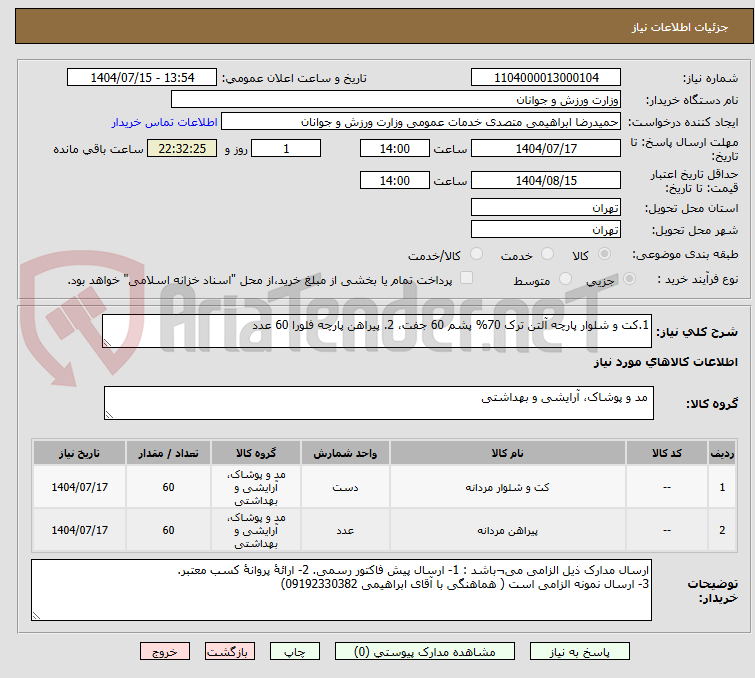Click quantity 60 in the suit row
Viewport: 755px width, 678px height.
click(168, 487)
